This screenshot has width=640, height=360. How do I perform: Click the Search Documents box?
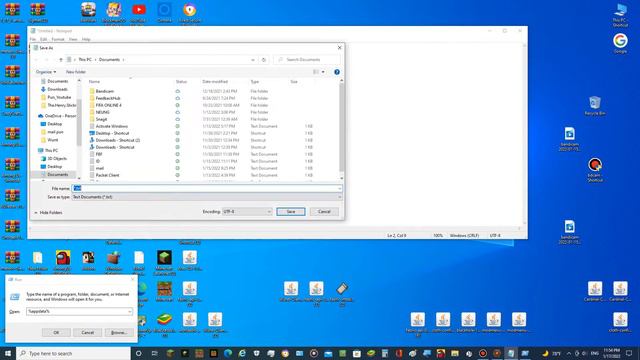coord(307,60)
